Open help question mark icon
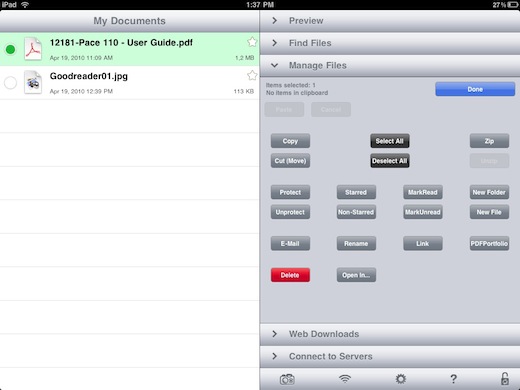Viewport: 520px width, 390px height. pos(453,379)
